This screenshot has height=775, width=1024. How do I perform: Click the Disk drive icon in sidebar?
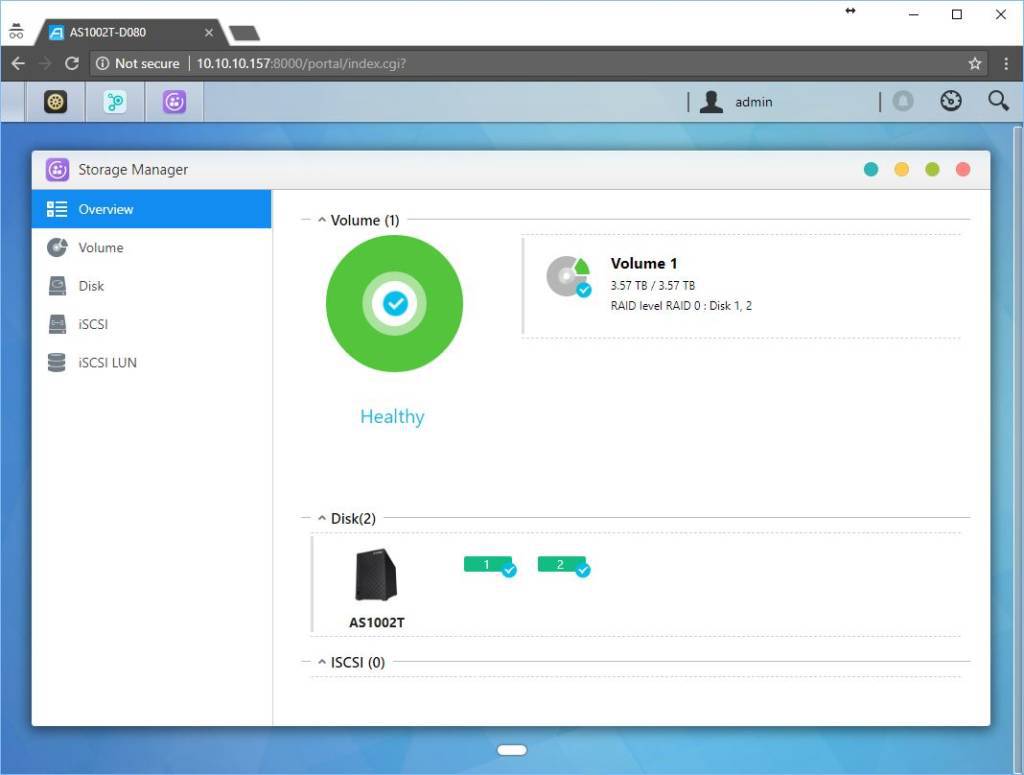tap(57, 286)
